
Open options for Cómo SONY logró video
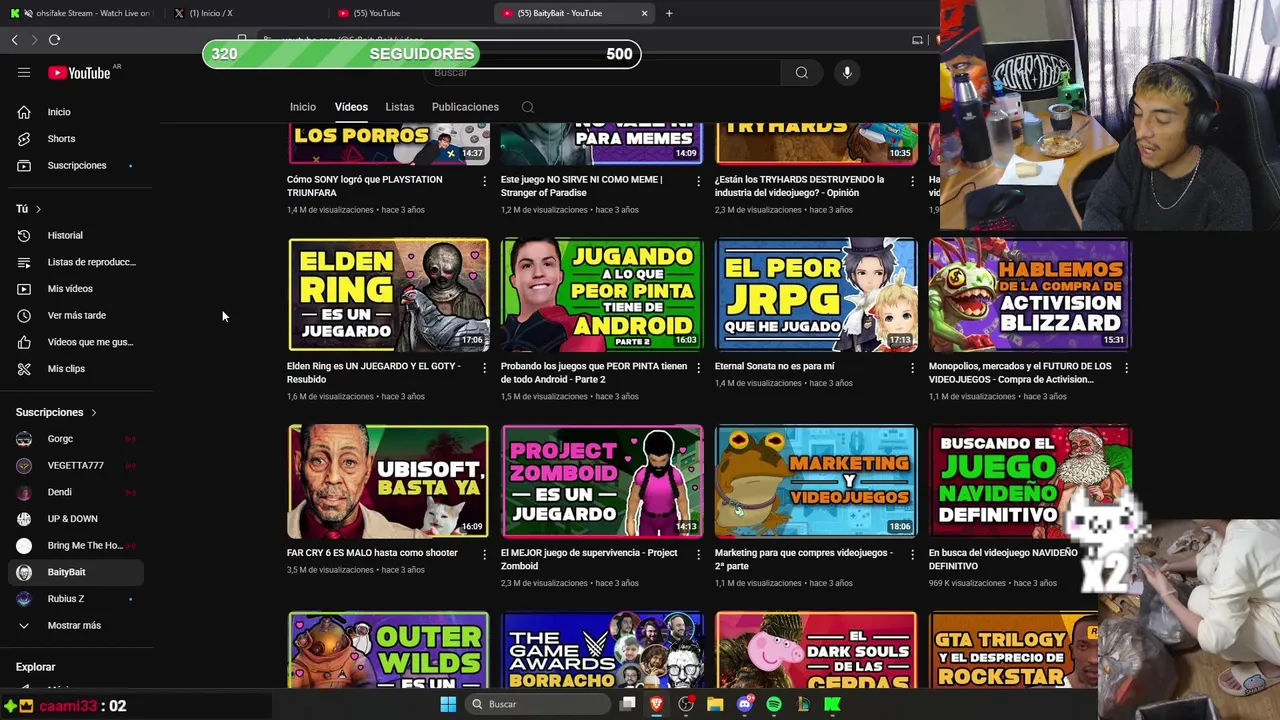[x=484, y=181]
